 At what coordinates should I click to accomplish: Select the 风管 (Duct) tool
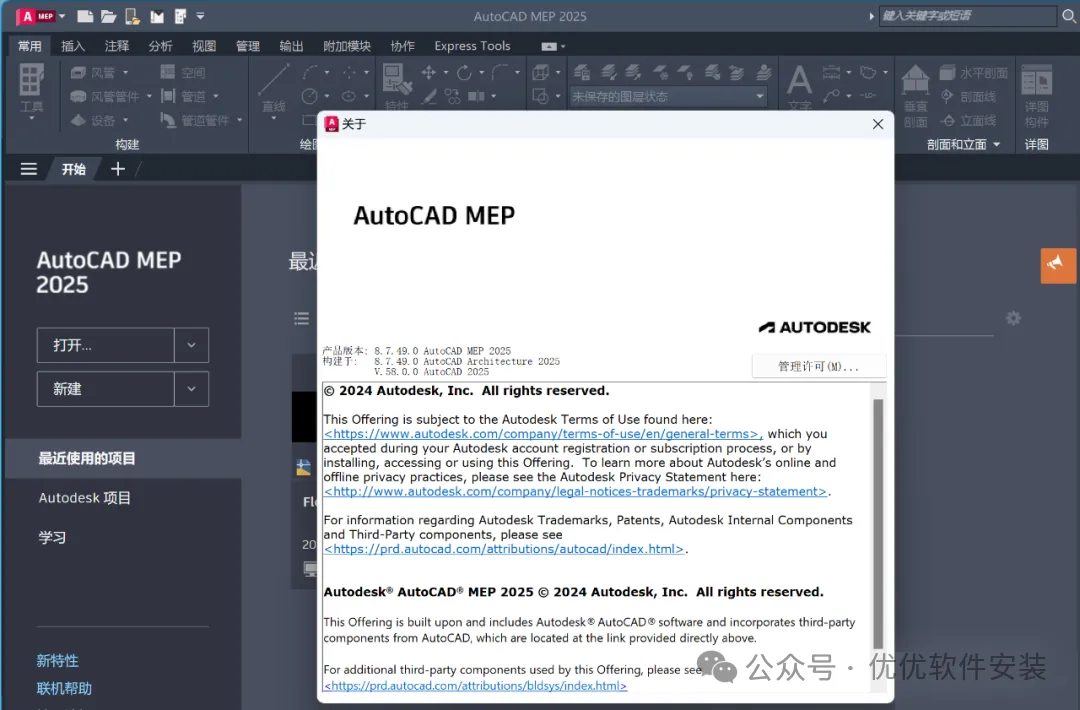coord(94,72)
